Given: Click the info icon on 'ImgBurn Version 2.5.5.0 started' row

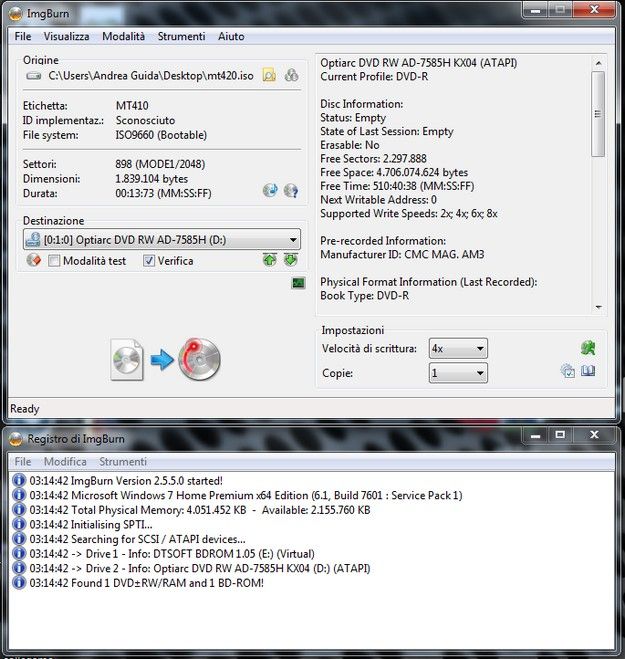Looking at the screenshot, I should coord(18,480).
